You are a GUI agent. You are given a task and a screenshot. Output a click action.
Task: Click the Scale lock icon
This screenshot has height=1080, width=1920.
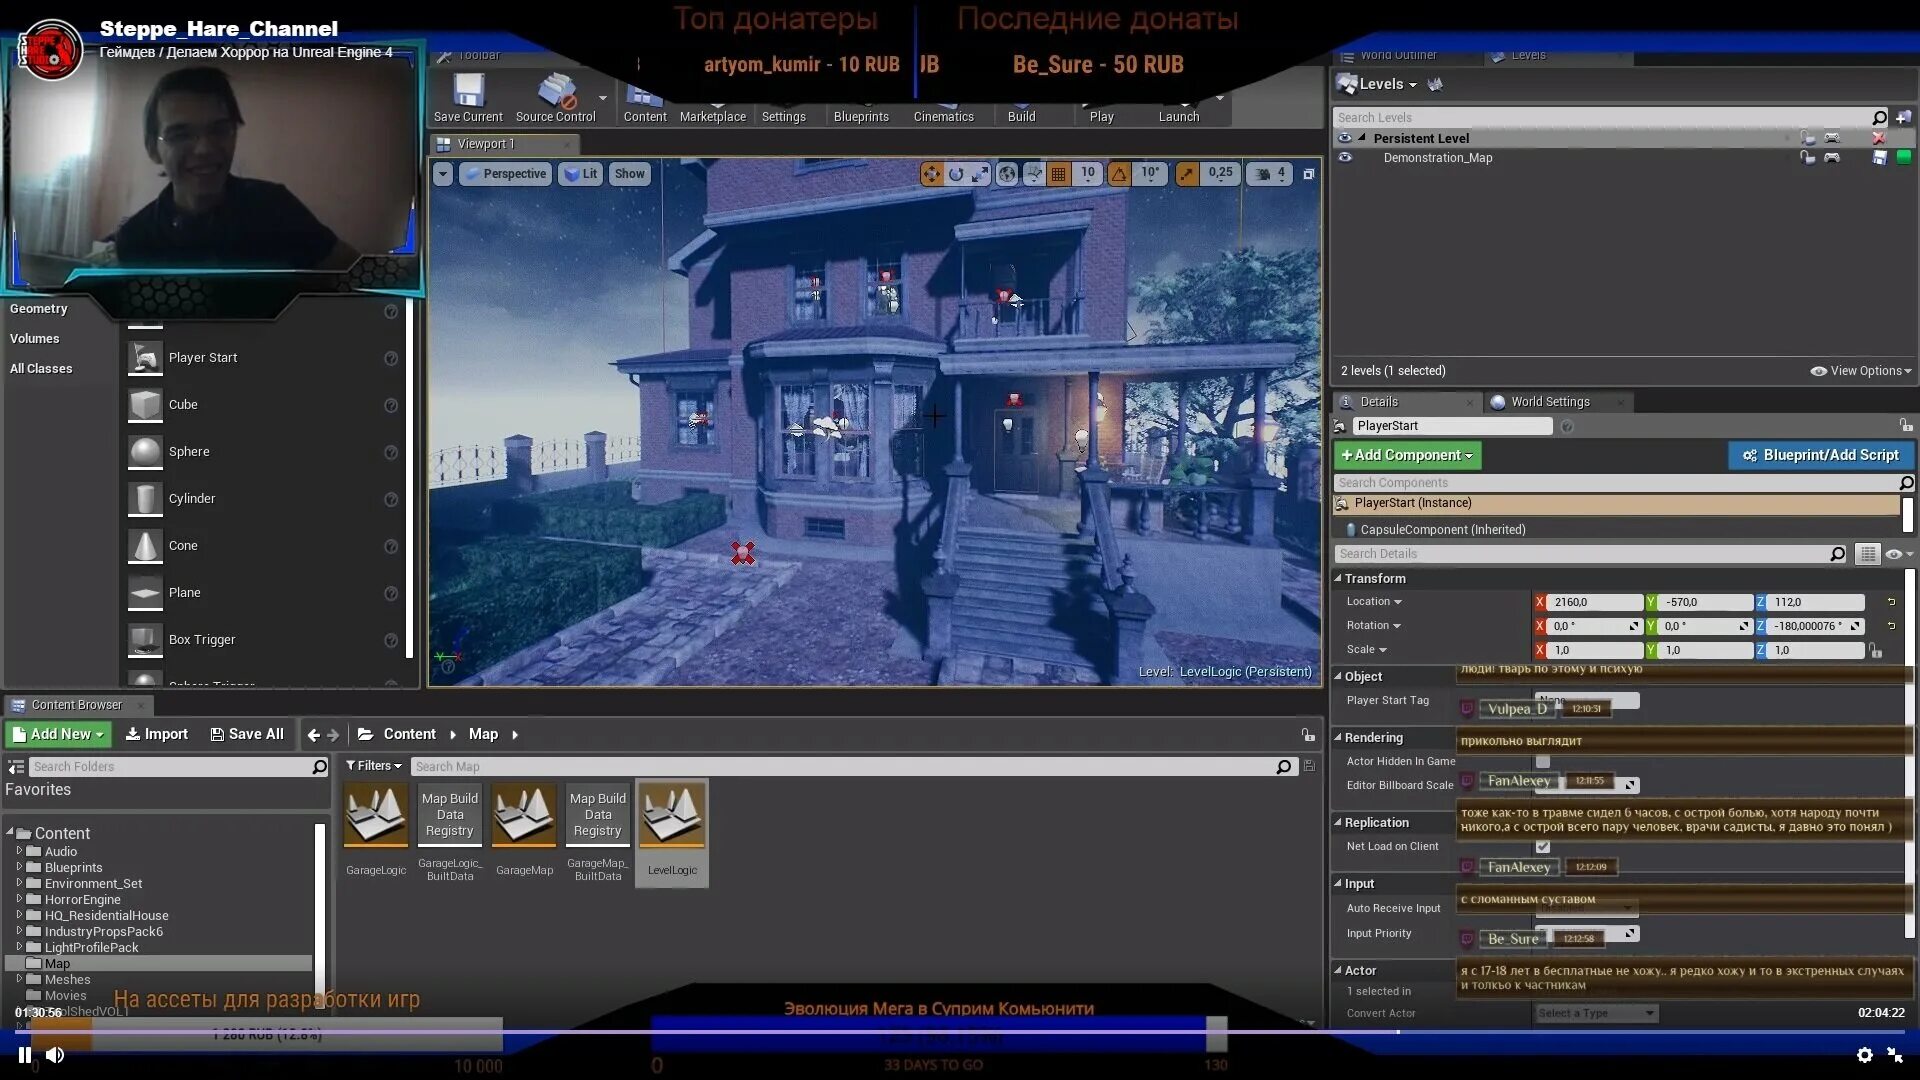tap(1876, 651)
